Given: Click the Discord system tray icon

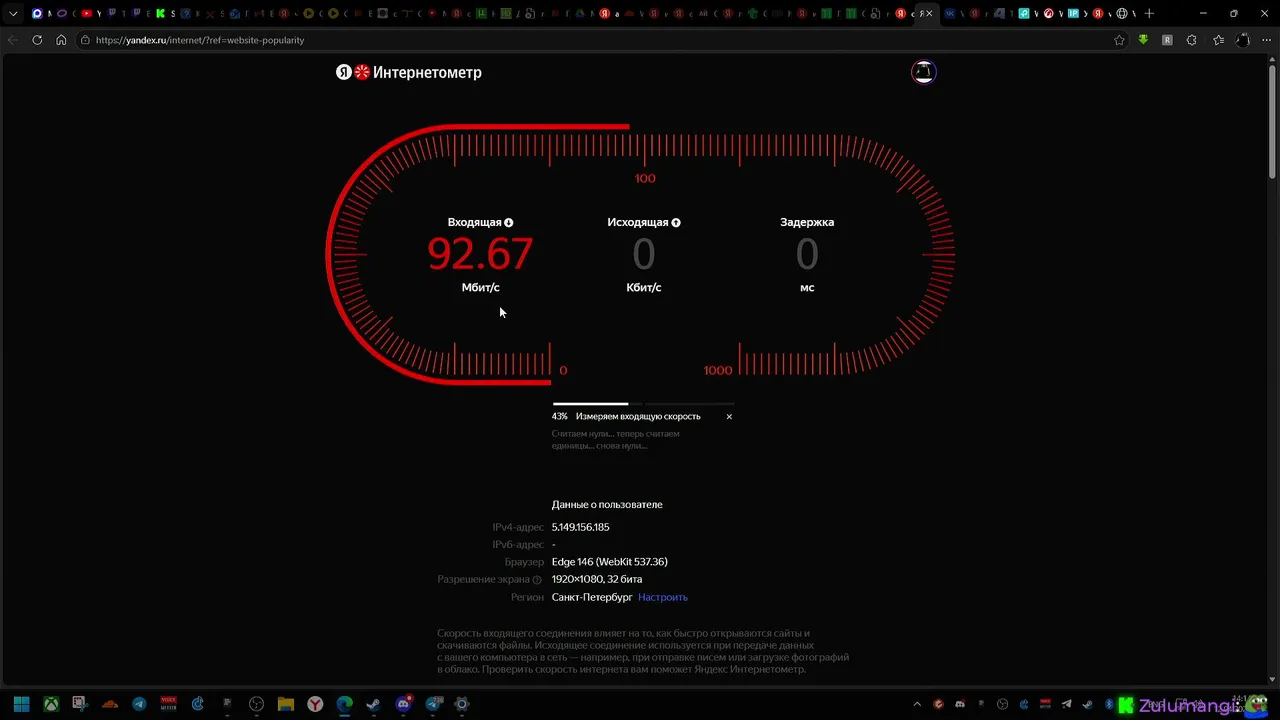Looking at the screenshot, I should pyautogui.click(x=960, y=704).
